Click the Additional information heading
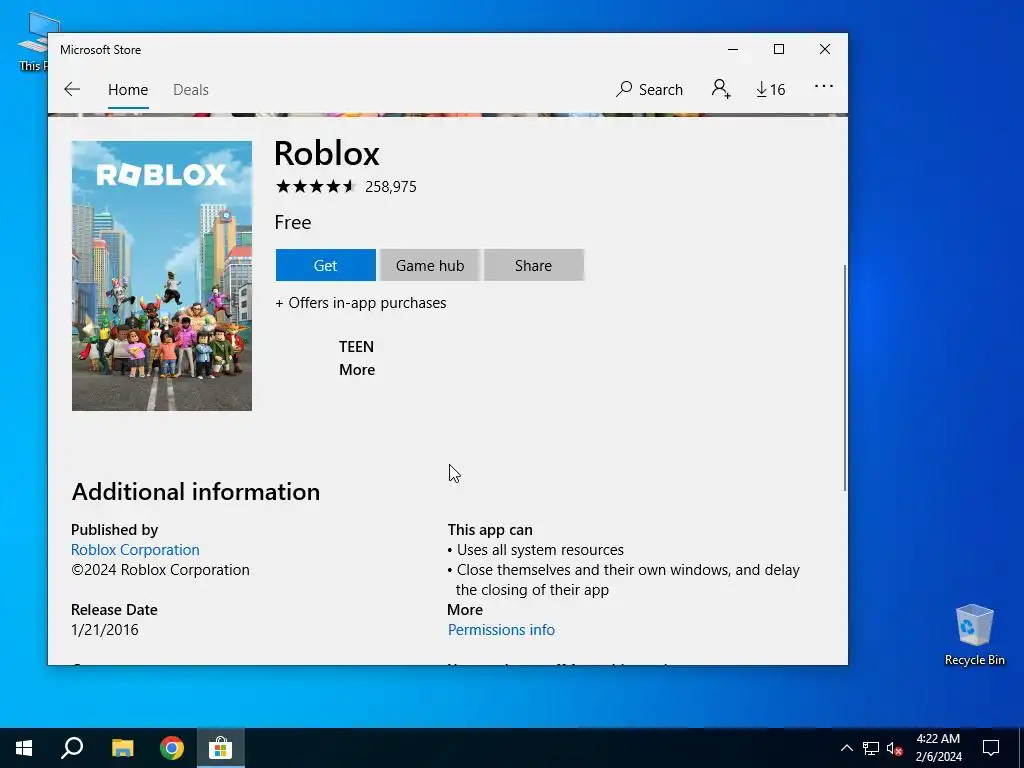Viewport: 1024px width, 768px height. 196,492
